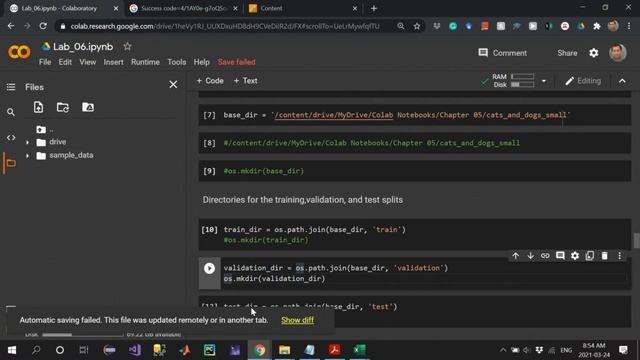
Task: Bookmark this page with the star
Action: [417, 26]
